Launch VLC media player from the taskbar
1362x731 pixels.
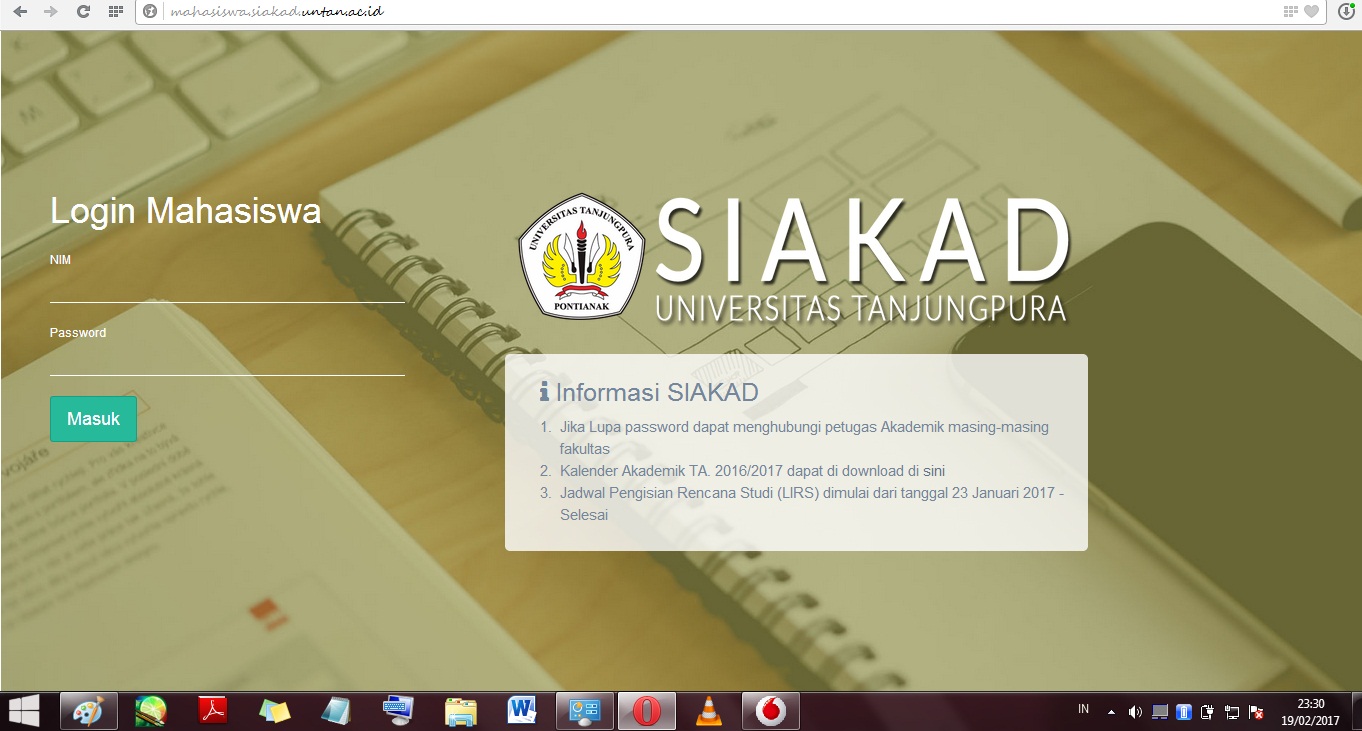click(x=710, y=711)
